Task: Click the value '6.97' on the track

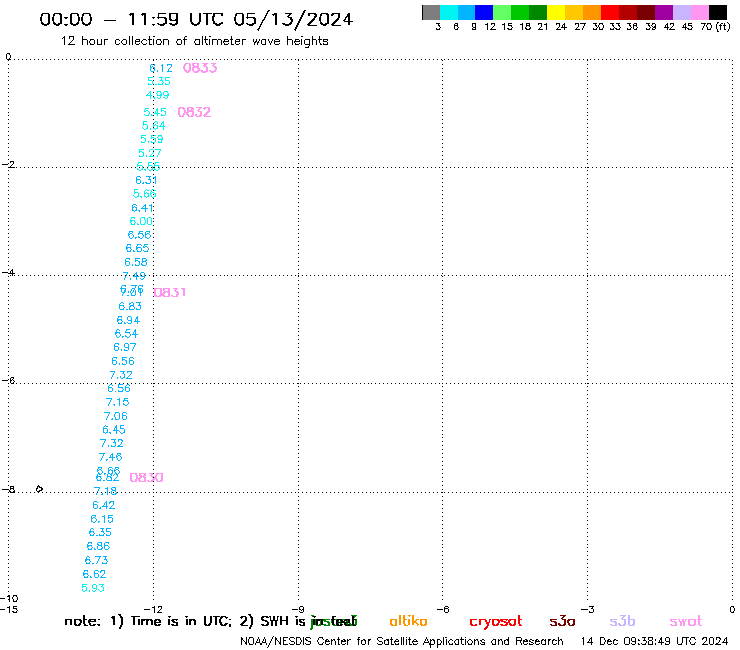Action: 125,347
